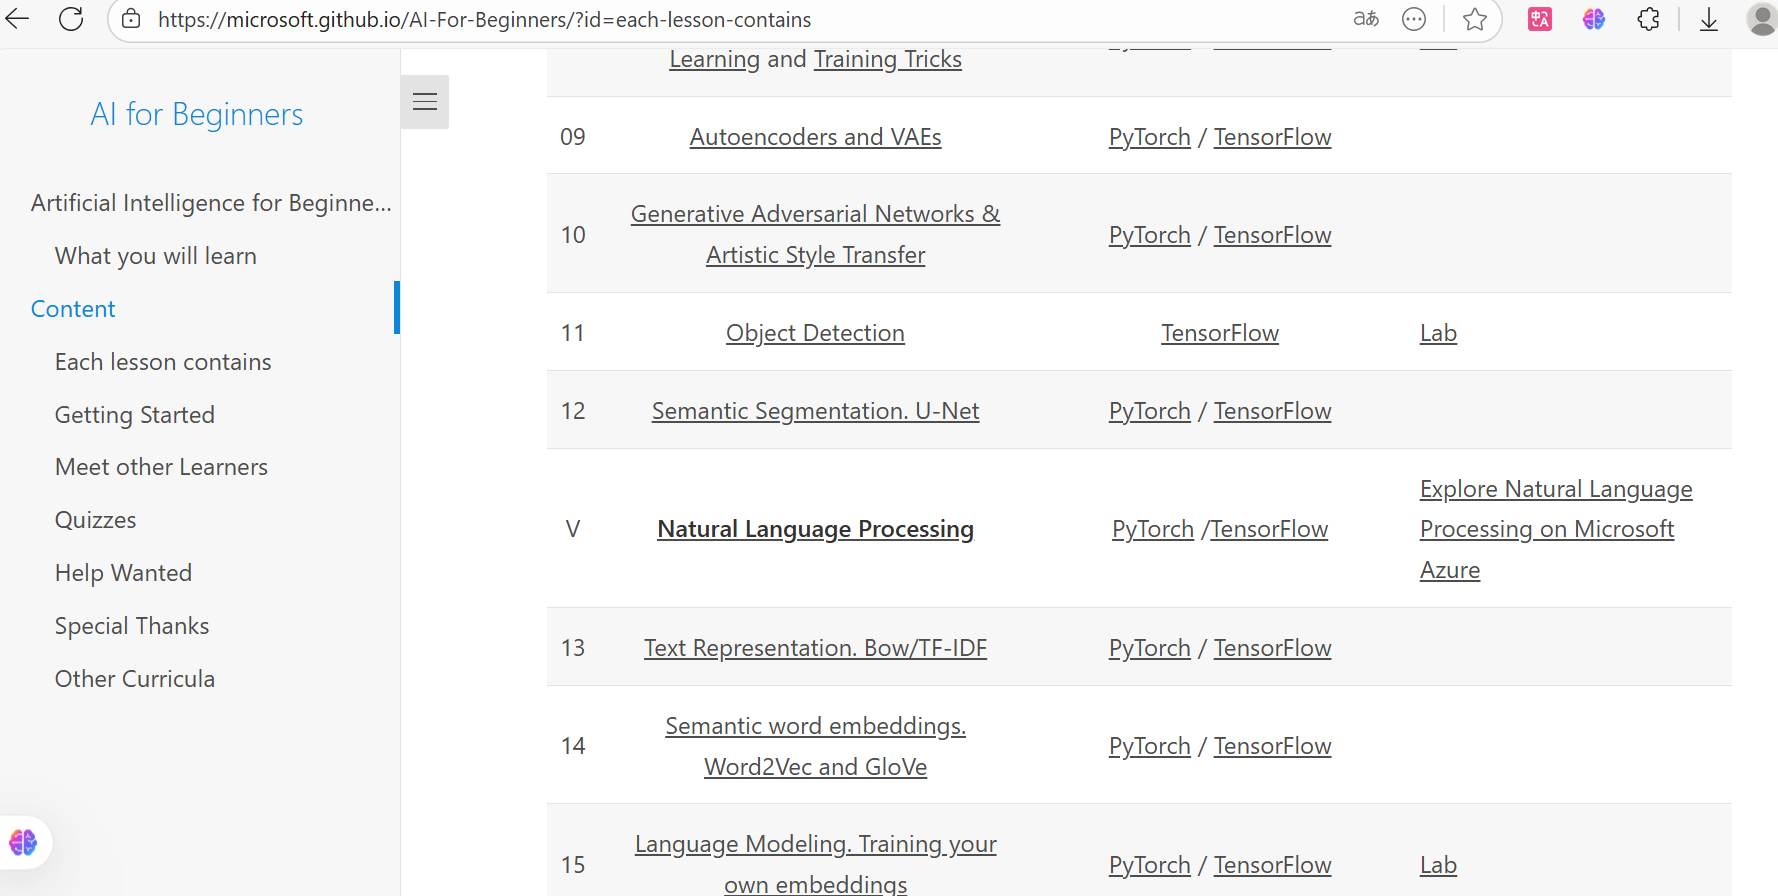Click the AI for Beginners title
This screenshot has width=1778, height=896.
[x=197, y=114]
